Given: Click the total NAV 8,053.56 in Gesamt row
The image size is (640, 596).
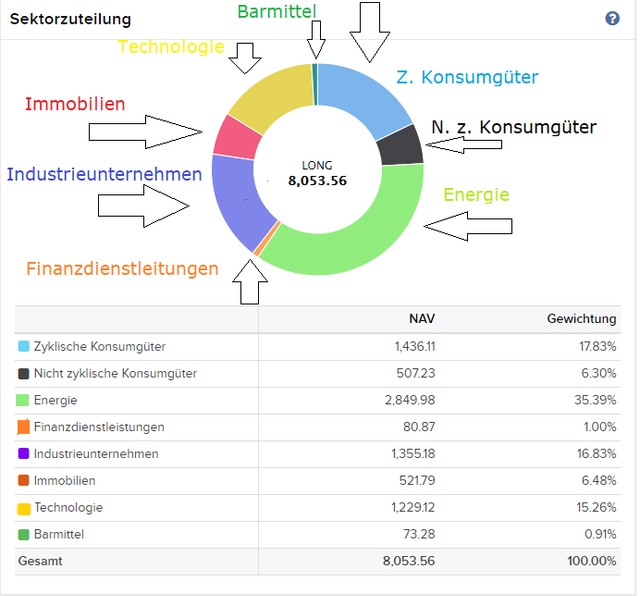Looking at the screenshot, I should (409, 561).
